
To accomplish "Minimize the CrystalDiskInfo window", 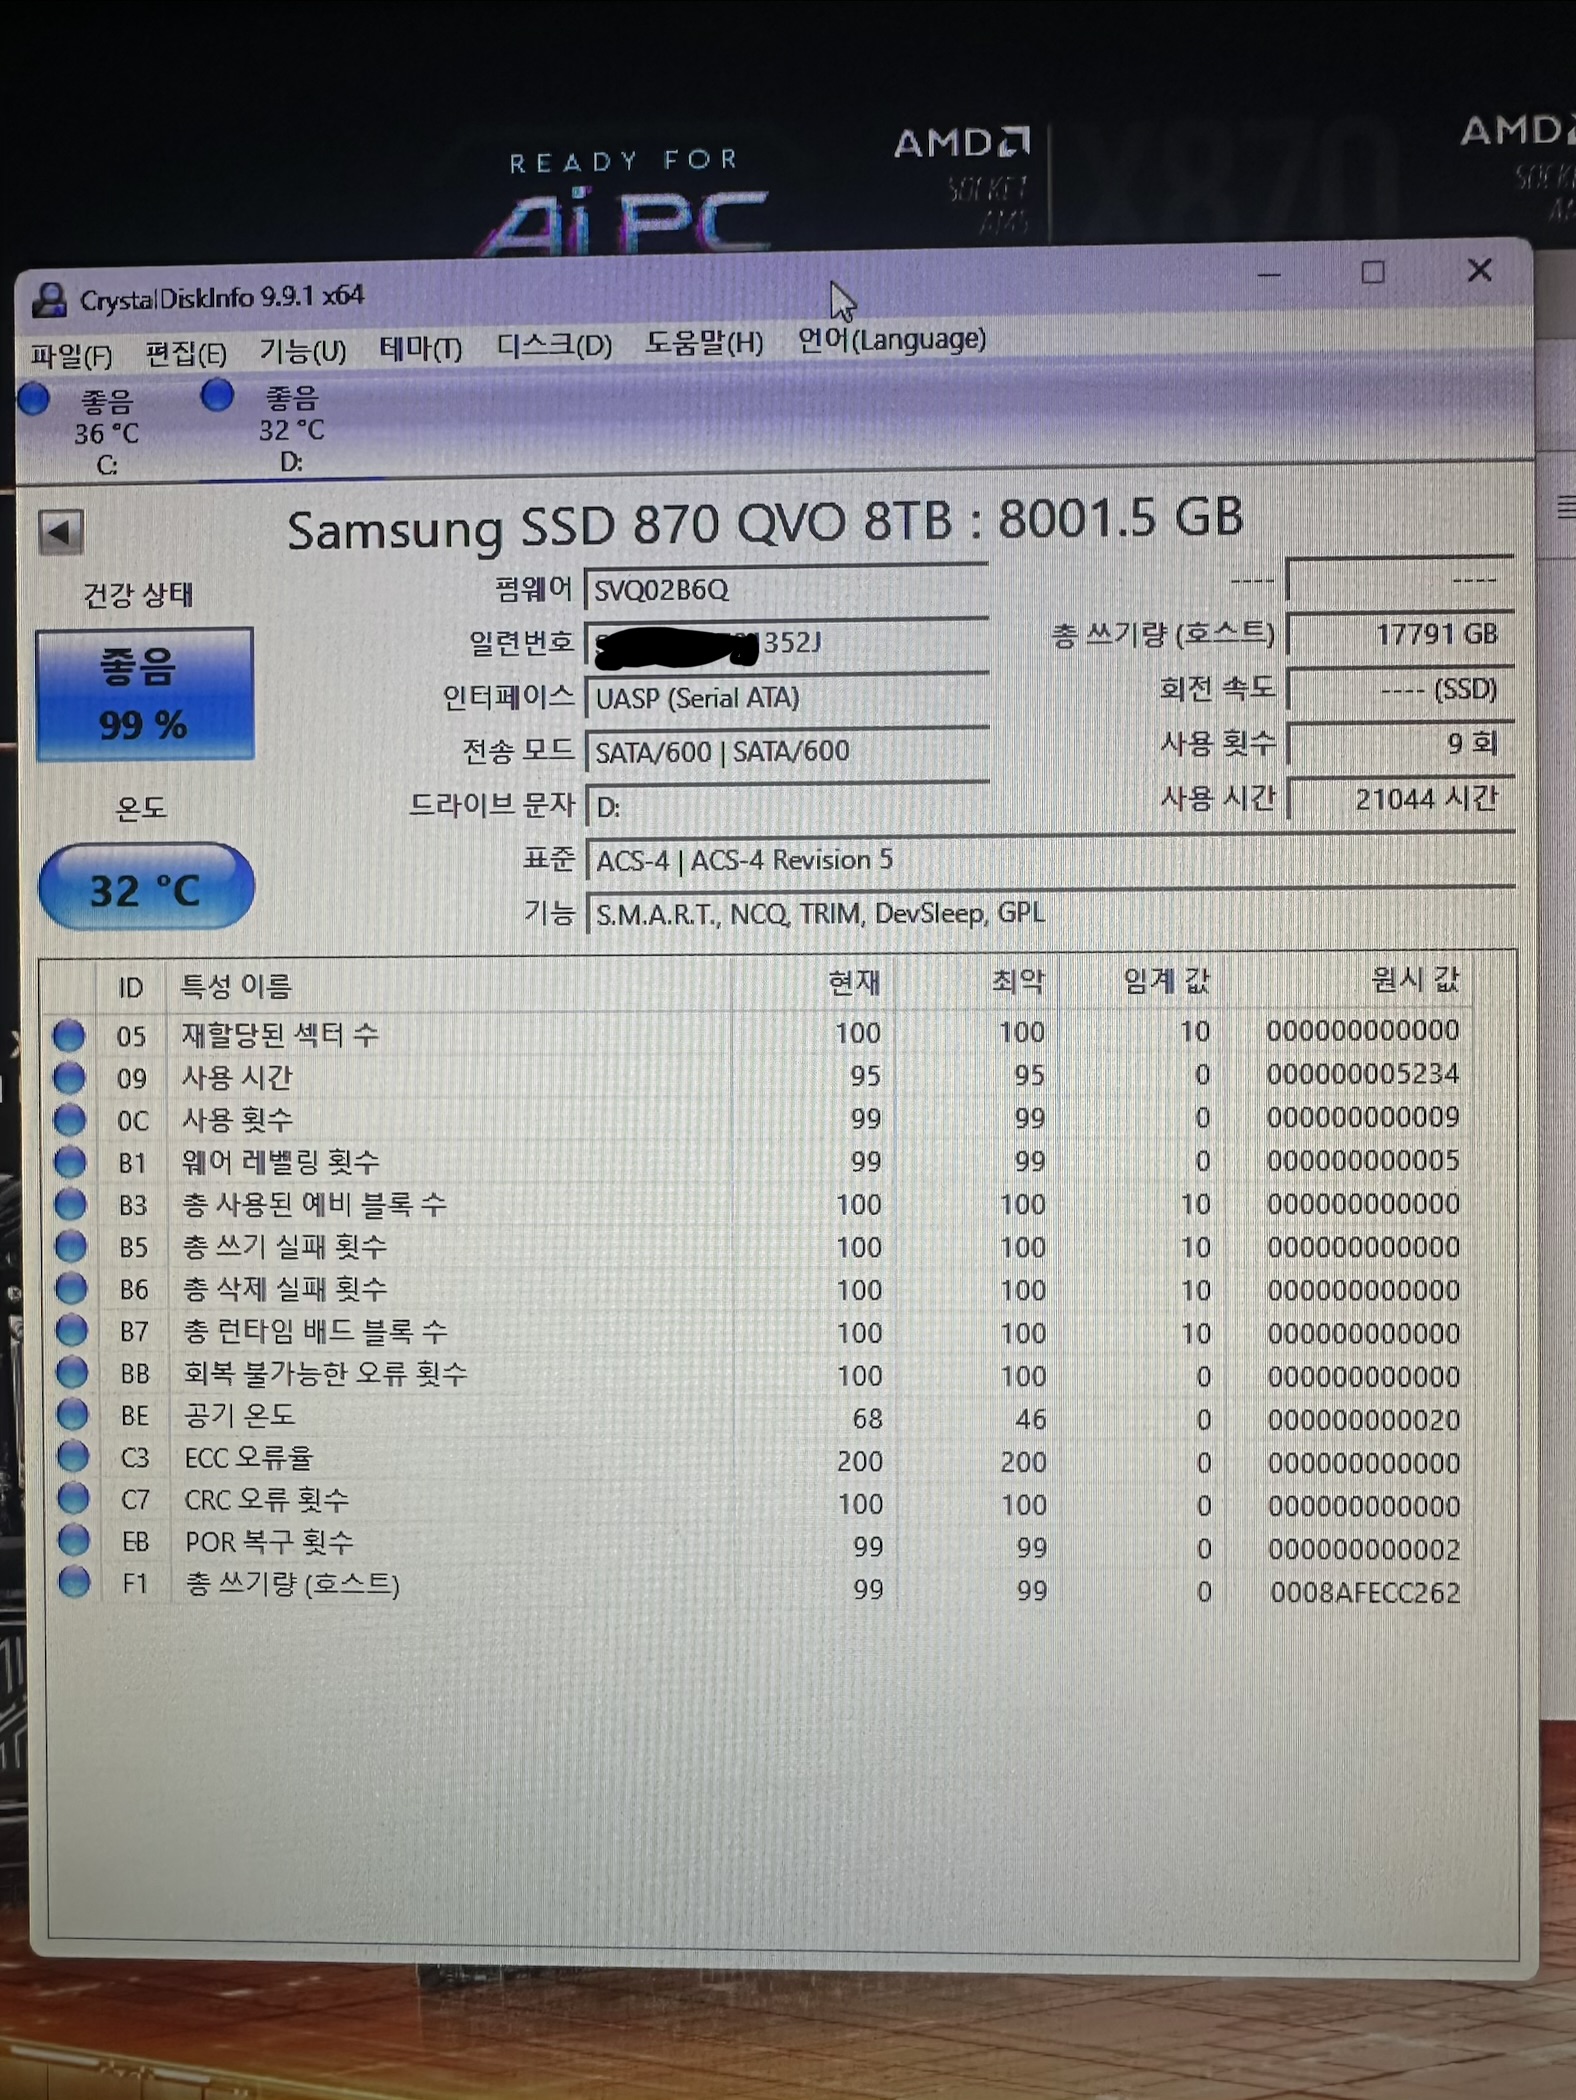I will [x=1269, y=273].
